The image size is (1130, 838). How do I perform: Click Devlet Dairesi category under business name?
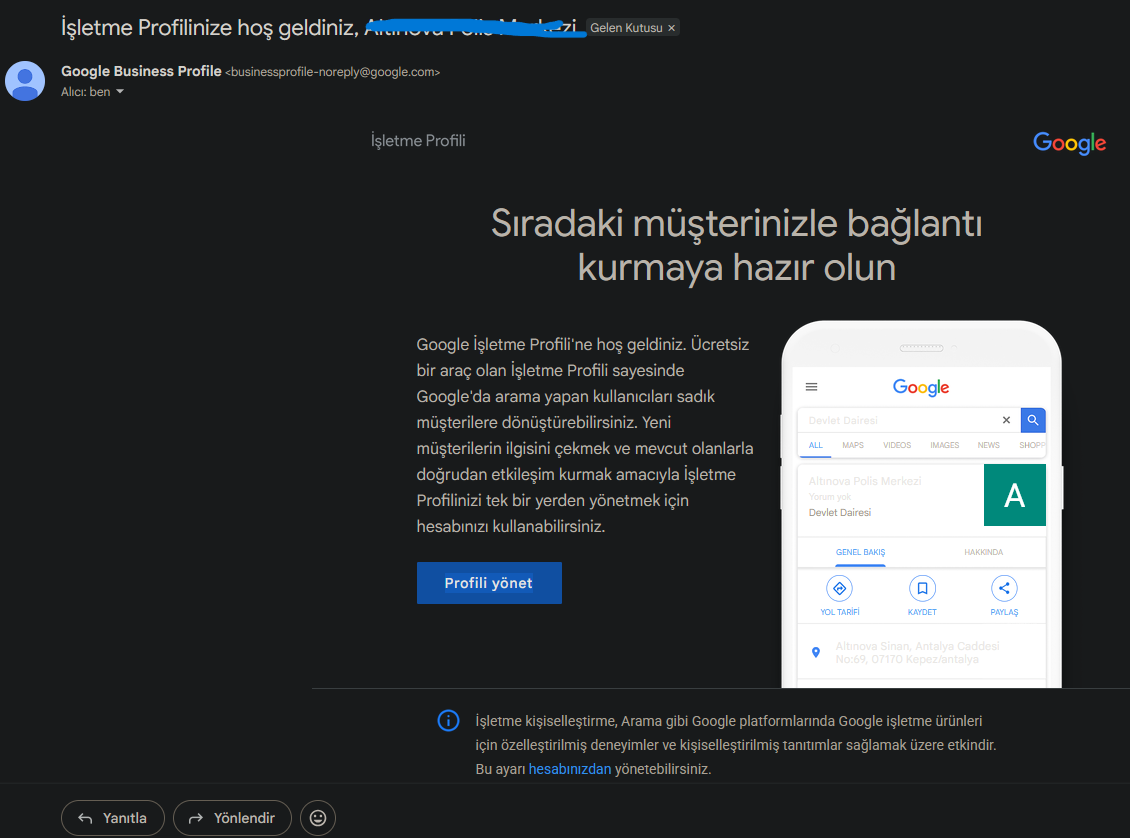(840, 512)
